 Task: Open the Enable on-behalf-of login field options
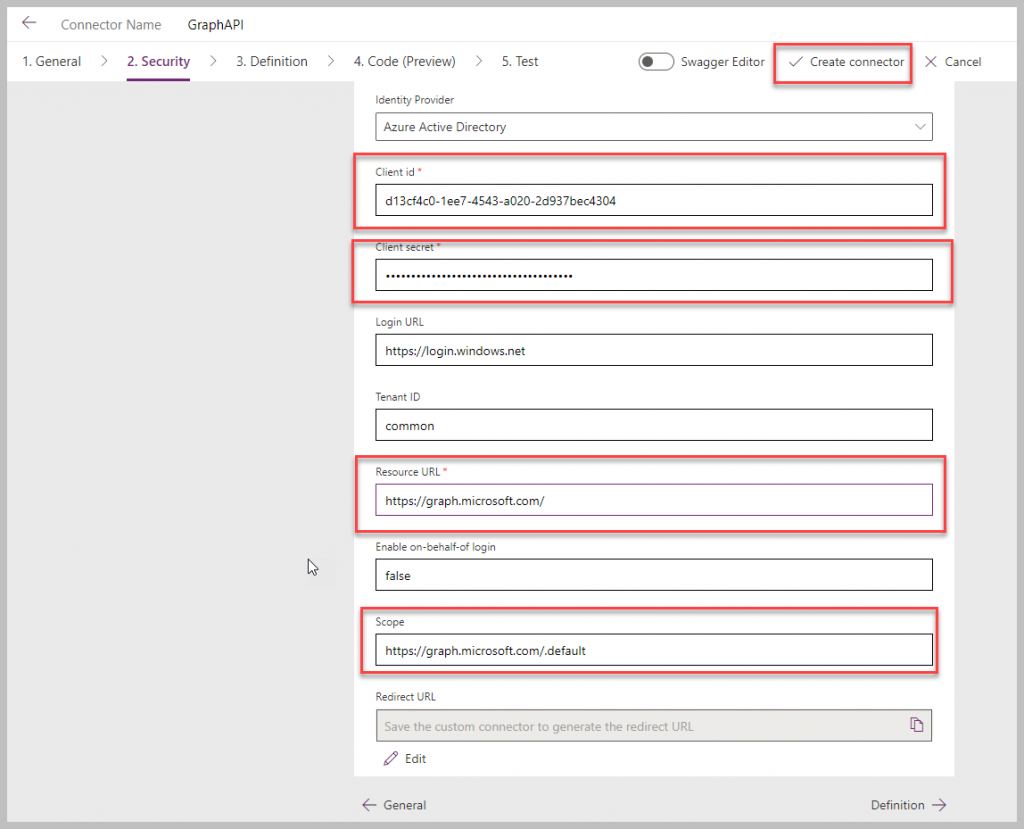654,574
